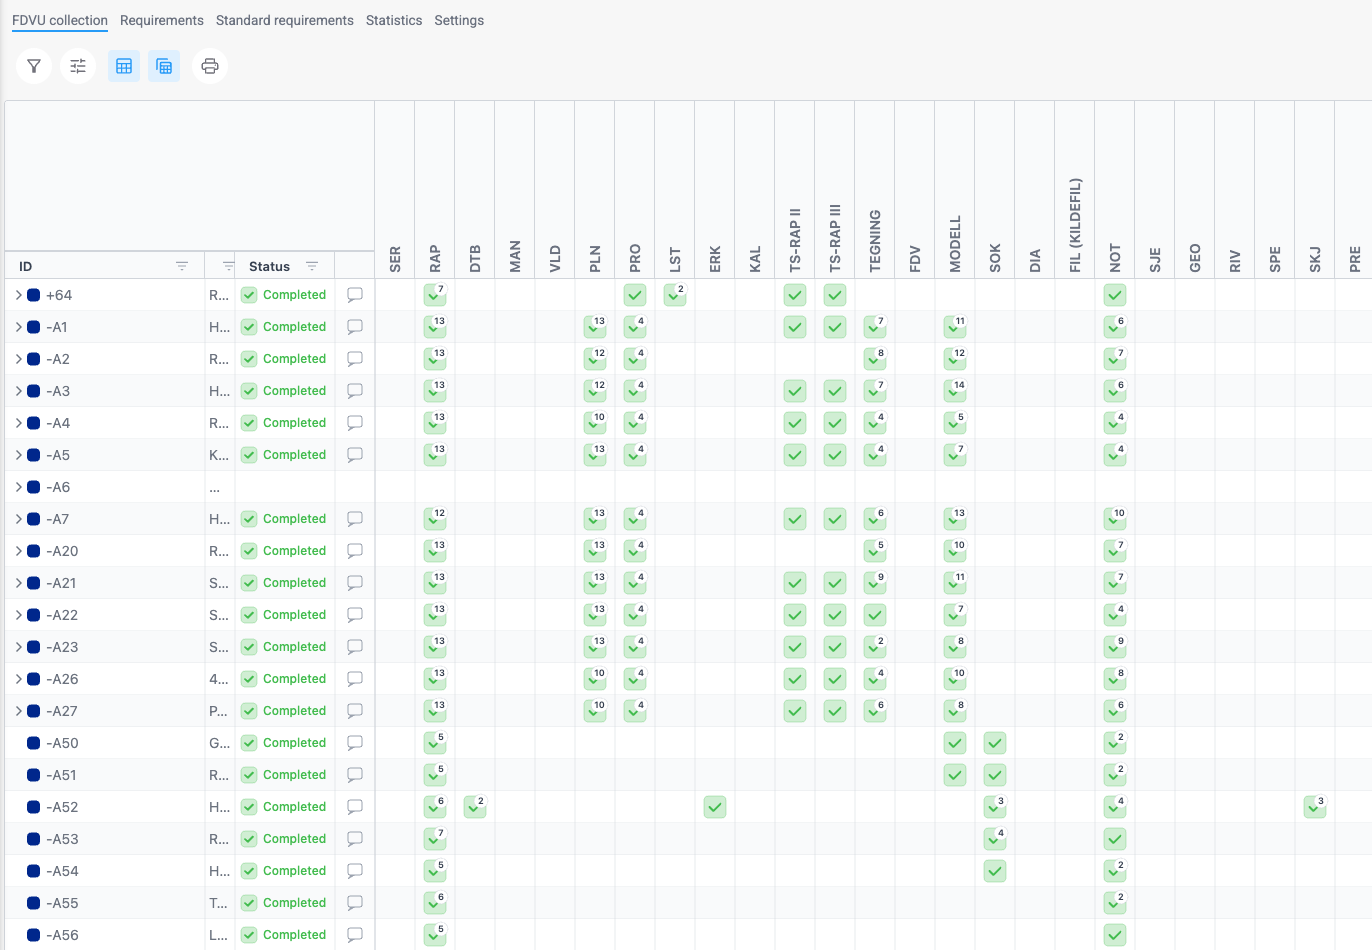Screen dimensions: 1372x950
Task: Click LST check for row +64
Action: tap(675, 295)
